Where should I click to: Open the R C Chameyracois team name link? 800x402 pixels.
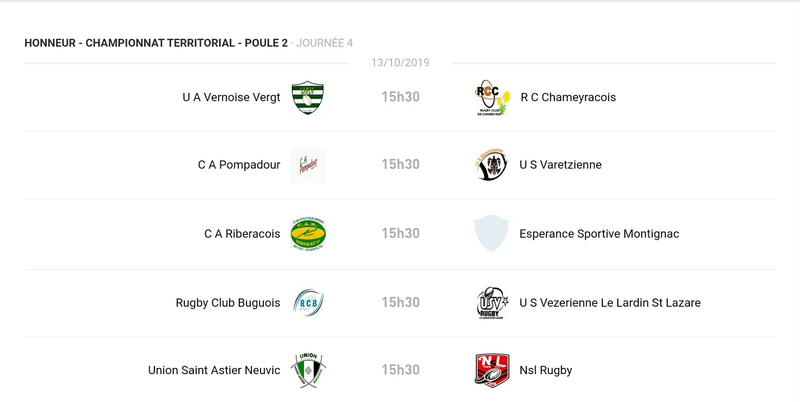568,97
